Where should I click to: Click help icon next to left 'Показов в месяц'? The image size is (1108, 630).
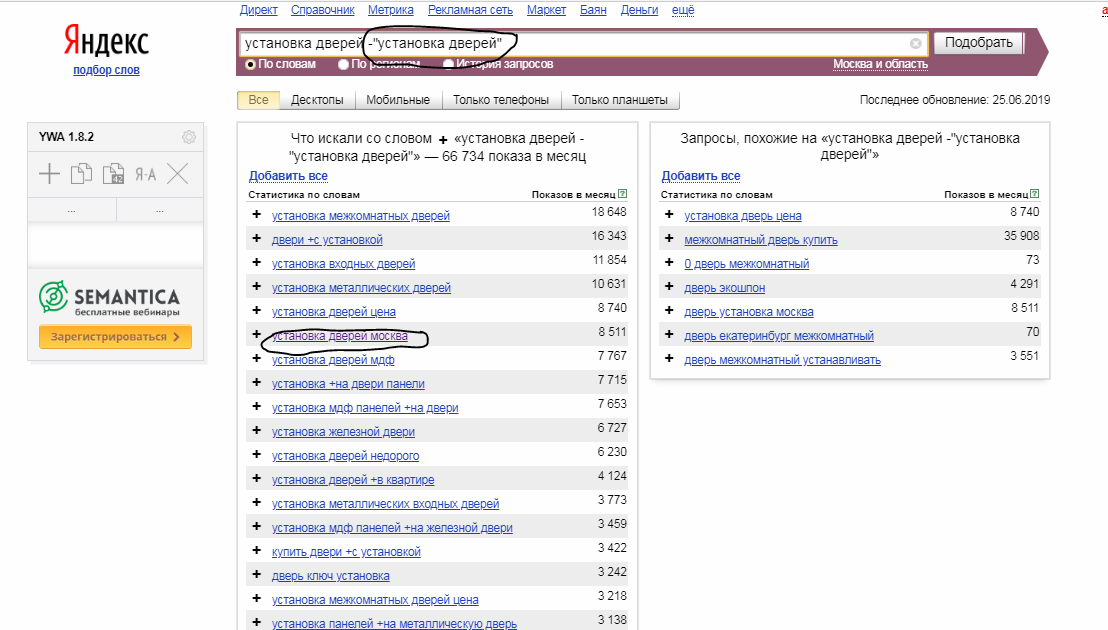click(623, 194)
